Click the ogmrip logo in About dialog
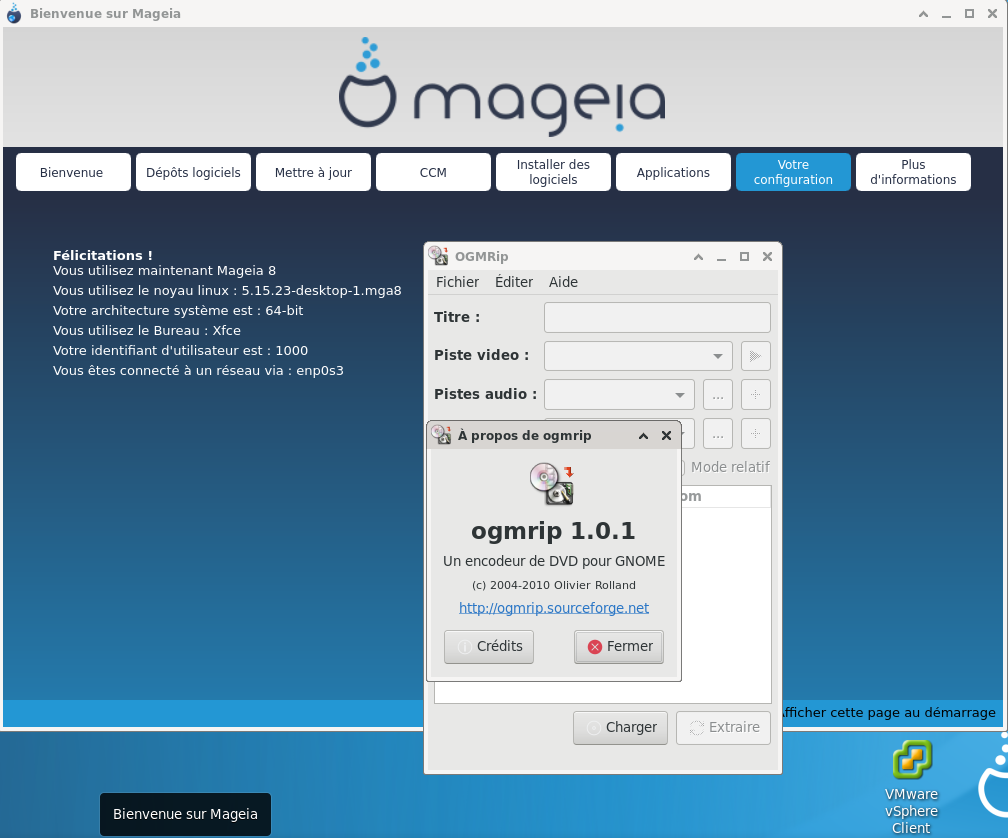1008x838 pixels. 552,484
